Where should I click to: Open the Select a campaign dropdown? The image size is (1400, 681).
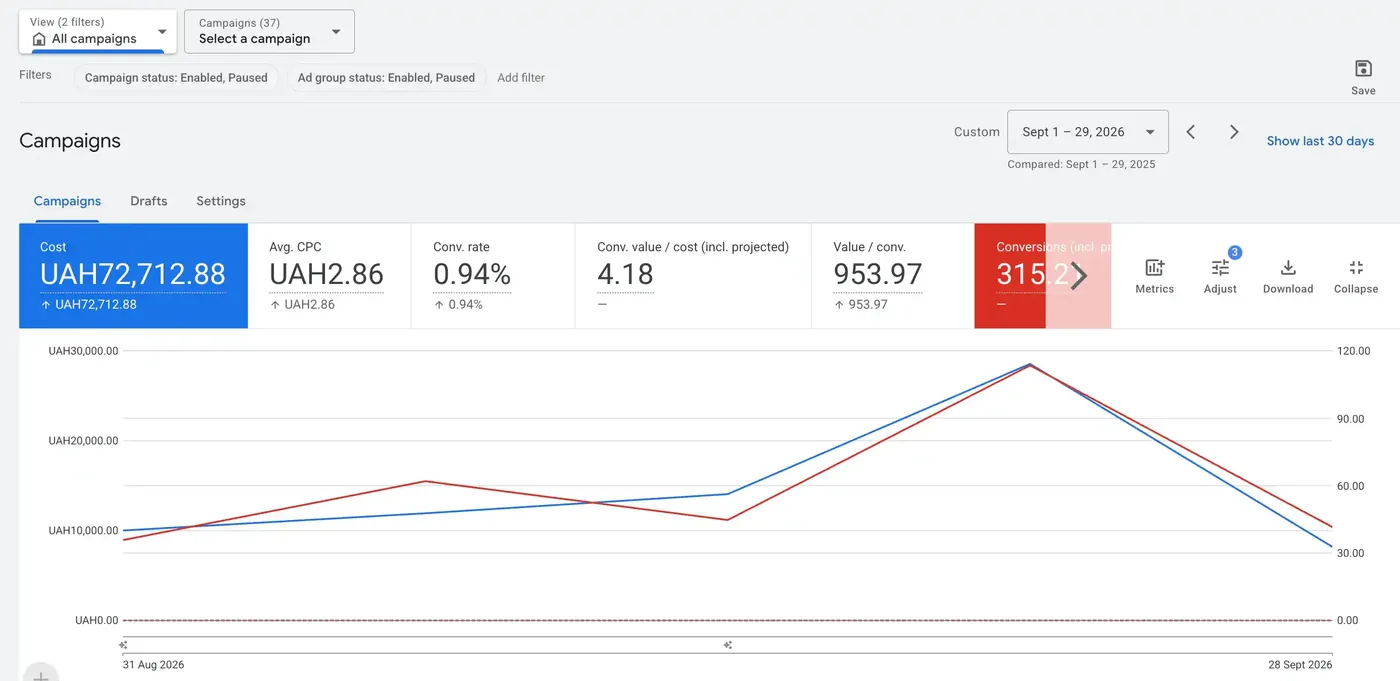click(x=269, y=31)
